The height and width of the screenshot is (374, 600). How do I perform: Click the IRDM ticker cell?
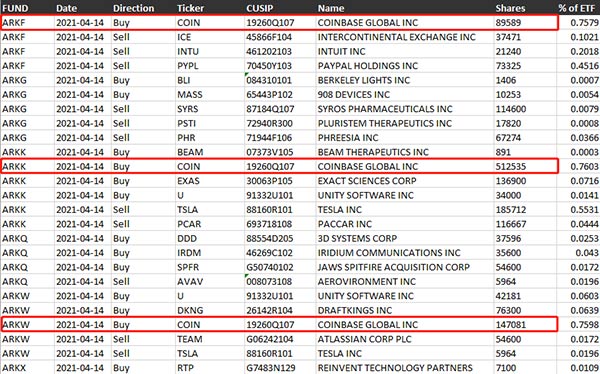click(x=210, y=253)
